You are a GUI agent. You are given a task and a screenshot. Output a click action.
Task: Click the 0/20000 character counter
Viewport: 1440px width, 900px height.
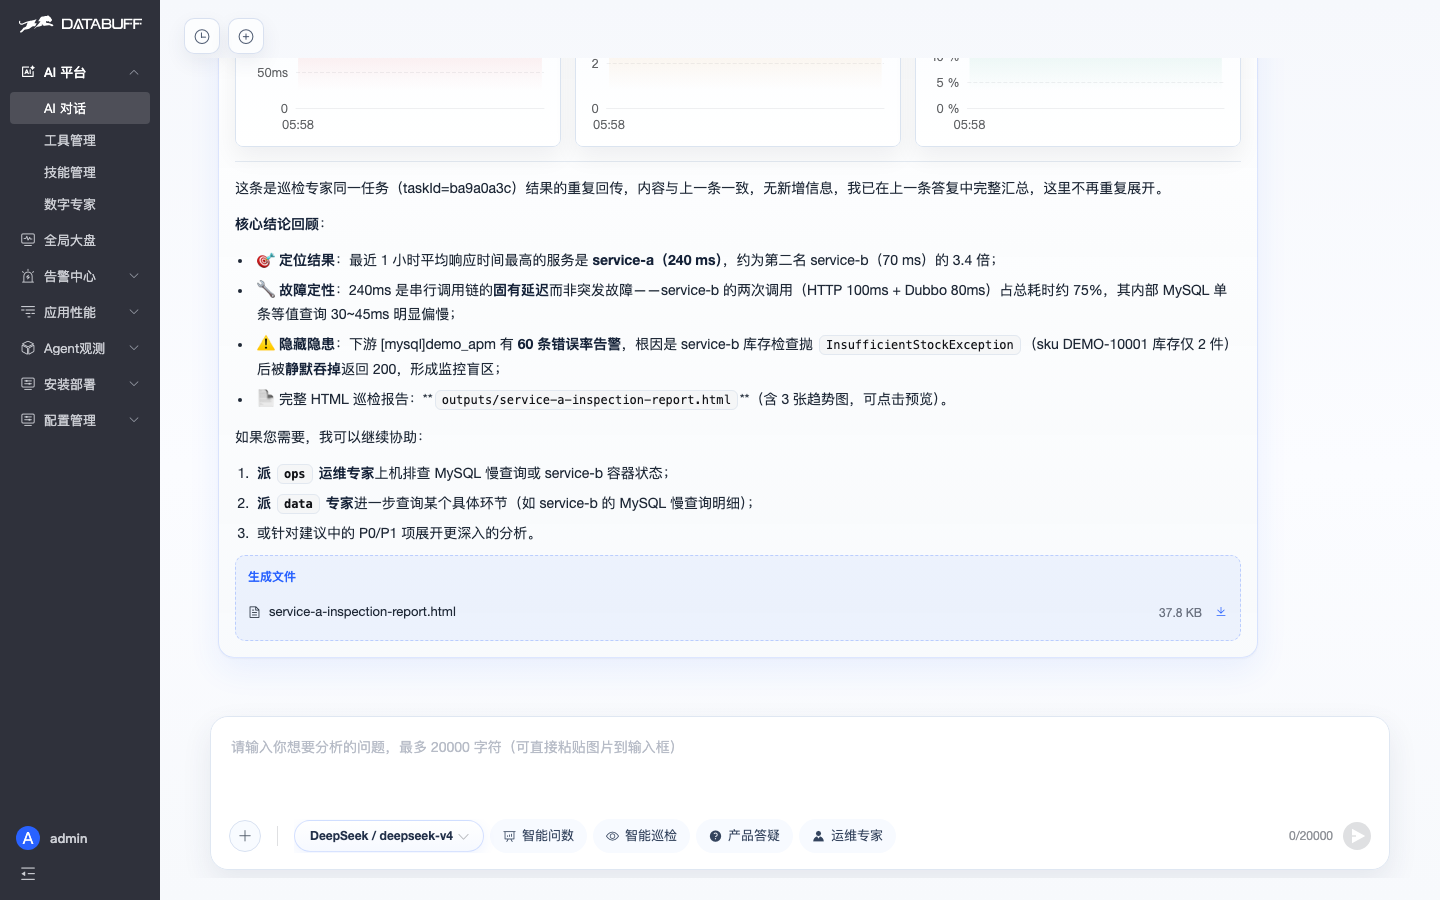[1311, 836]
